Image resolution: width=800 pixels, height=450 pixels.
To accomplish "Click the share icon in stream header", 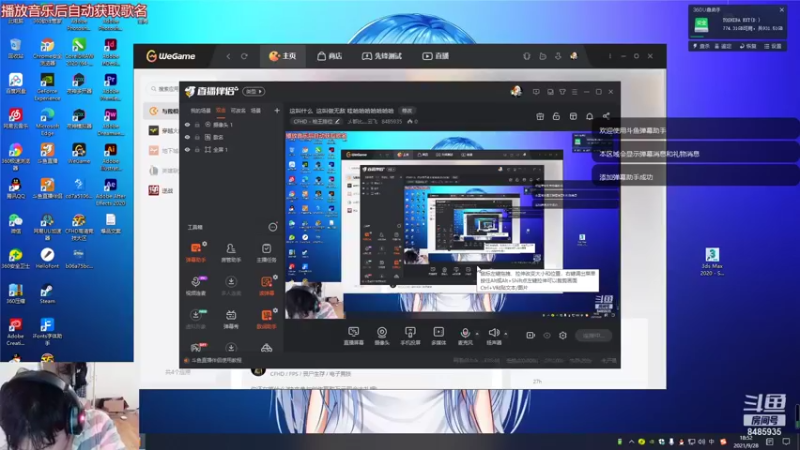I will click(x=606, y=116).
